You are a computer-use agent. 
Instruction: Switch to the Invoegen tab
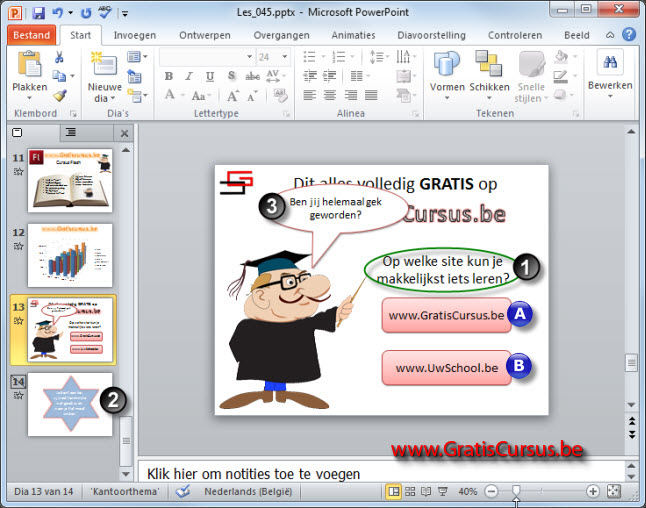pos(135,35)
